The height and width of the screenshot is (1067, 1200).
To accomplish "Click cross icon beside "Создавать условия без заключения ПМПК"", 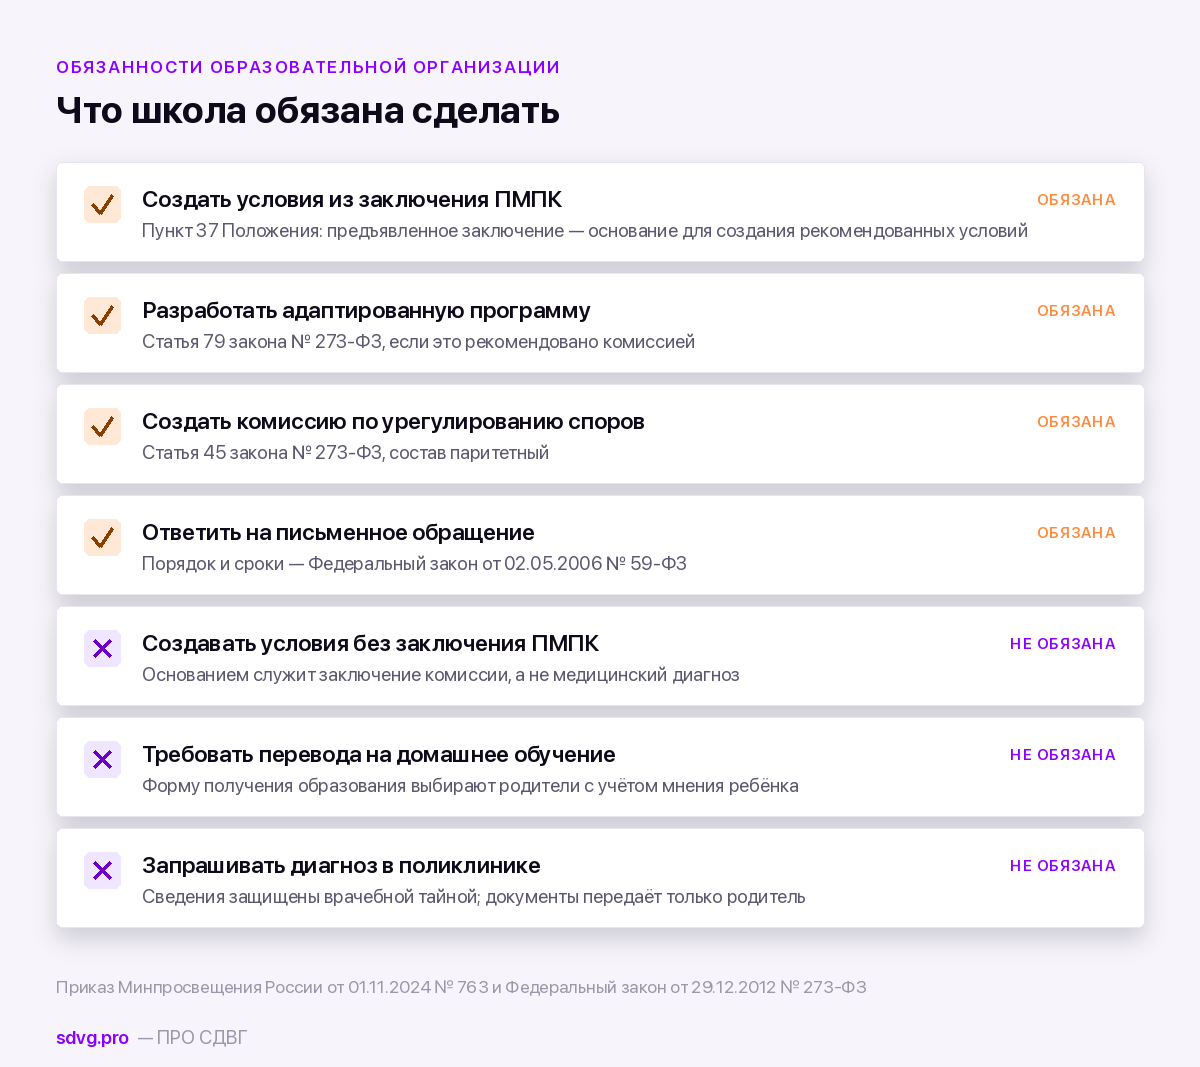I will click(x=102, y=649).
